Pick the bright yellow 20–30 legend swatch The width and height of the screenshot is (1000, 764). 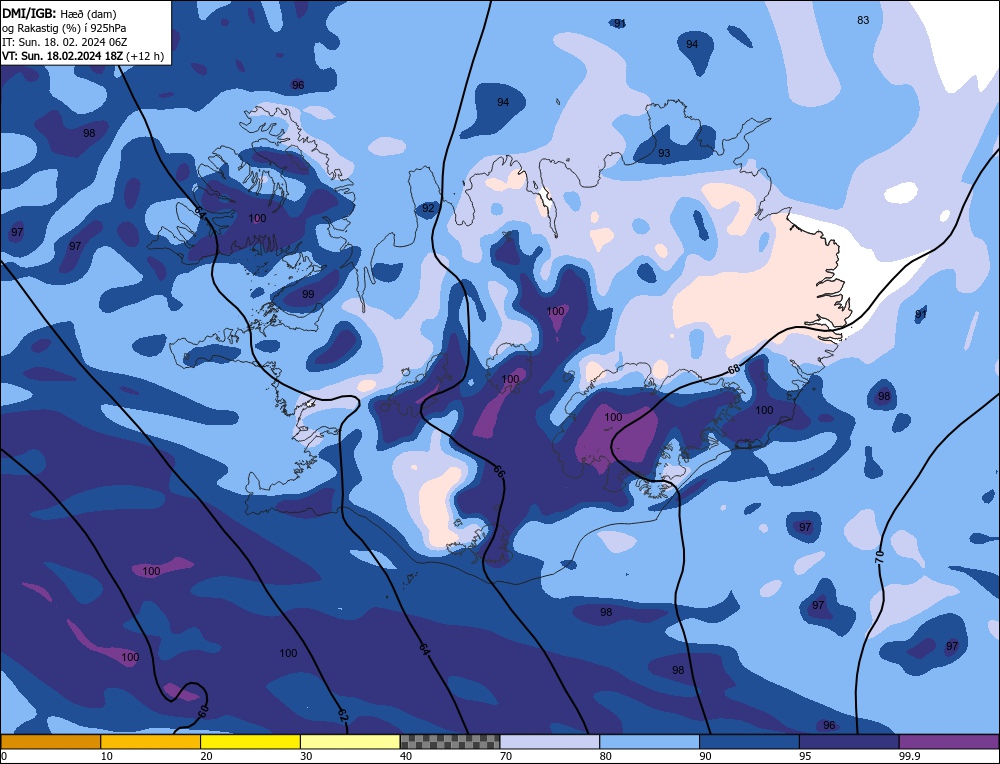250,741
